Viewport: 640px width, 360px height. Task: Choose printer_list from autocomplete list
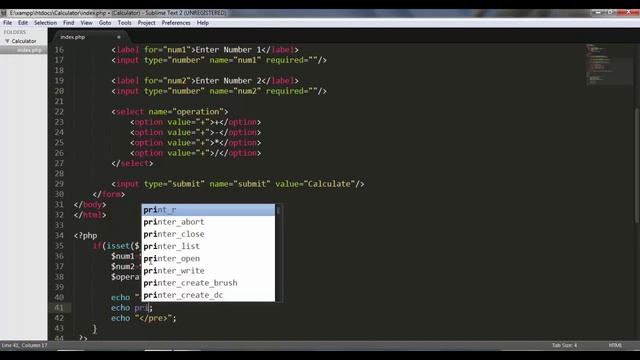click(x=208, y=247)
